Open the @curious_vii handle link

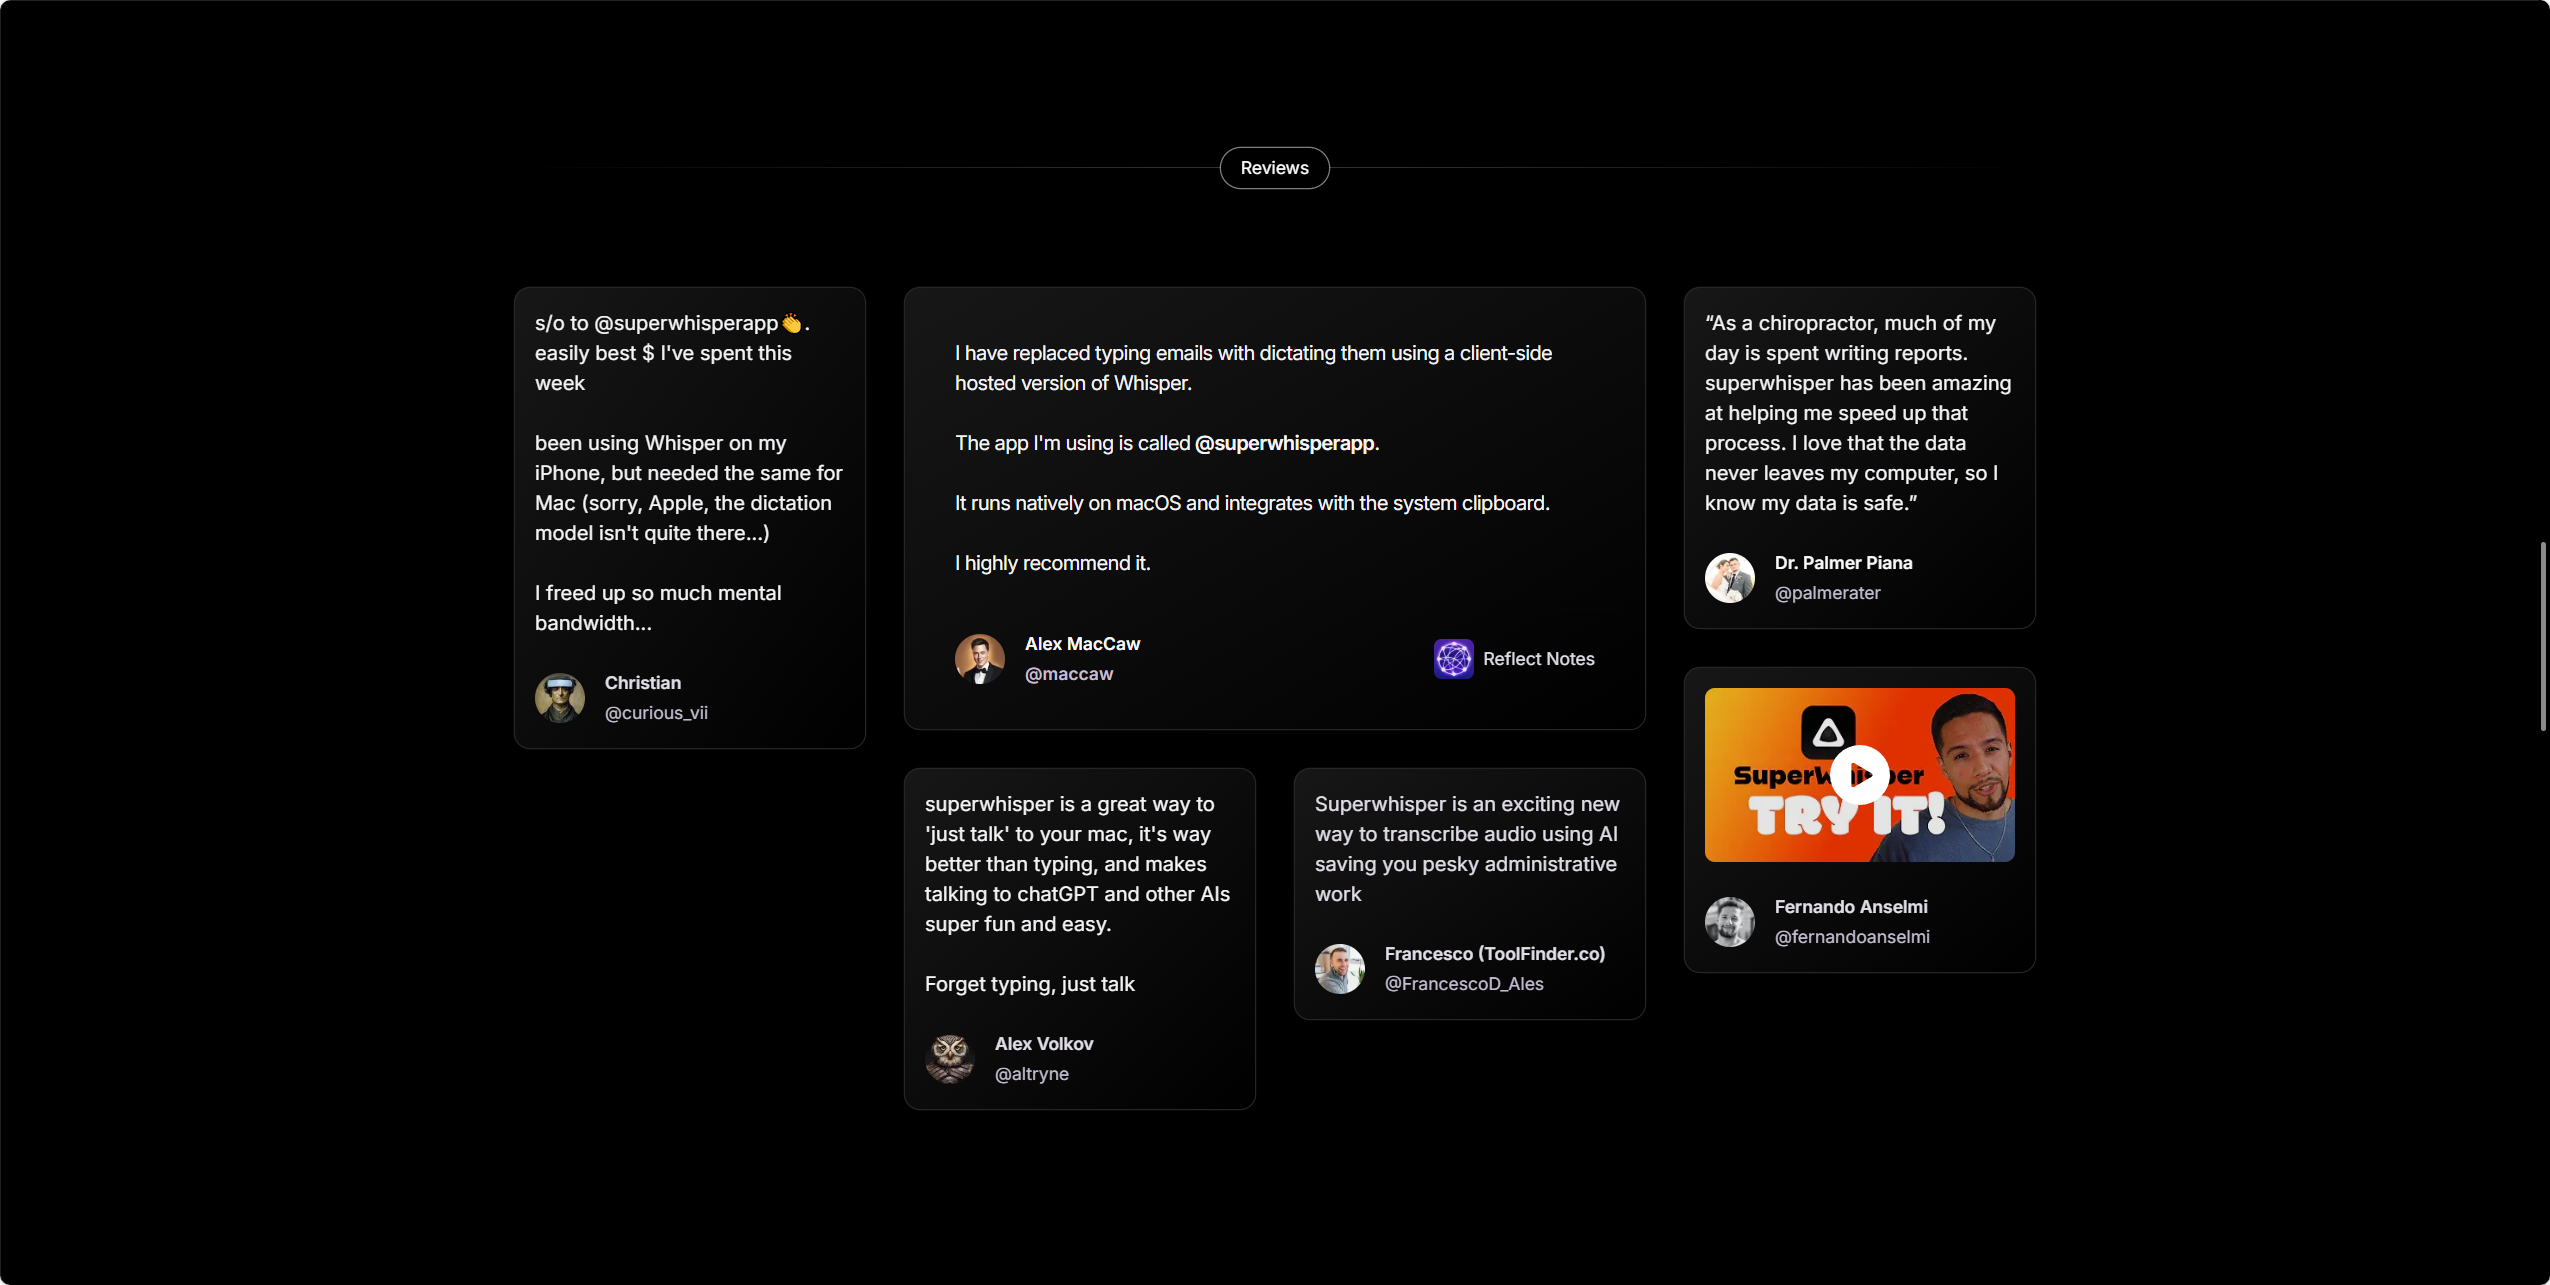[656, 713]
